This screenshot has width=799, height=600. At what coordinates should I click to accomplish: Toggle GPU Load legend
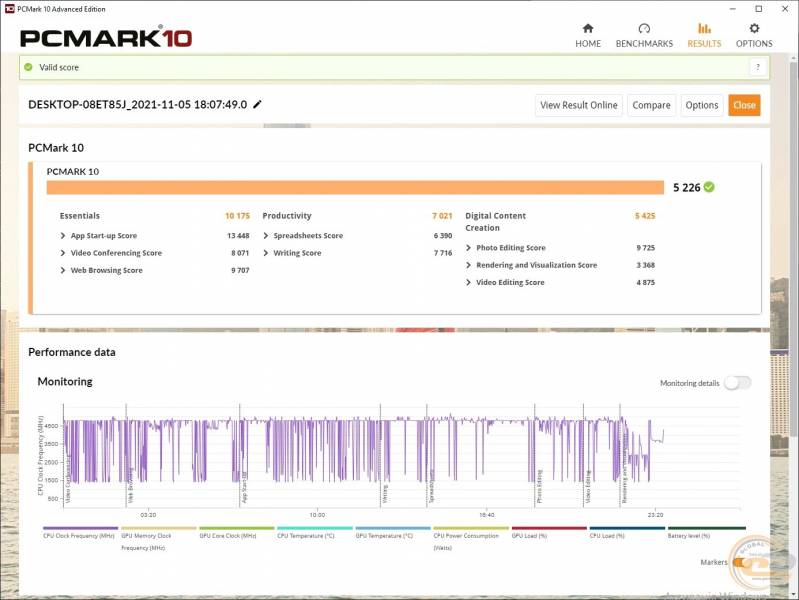[x=549, y=532]
